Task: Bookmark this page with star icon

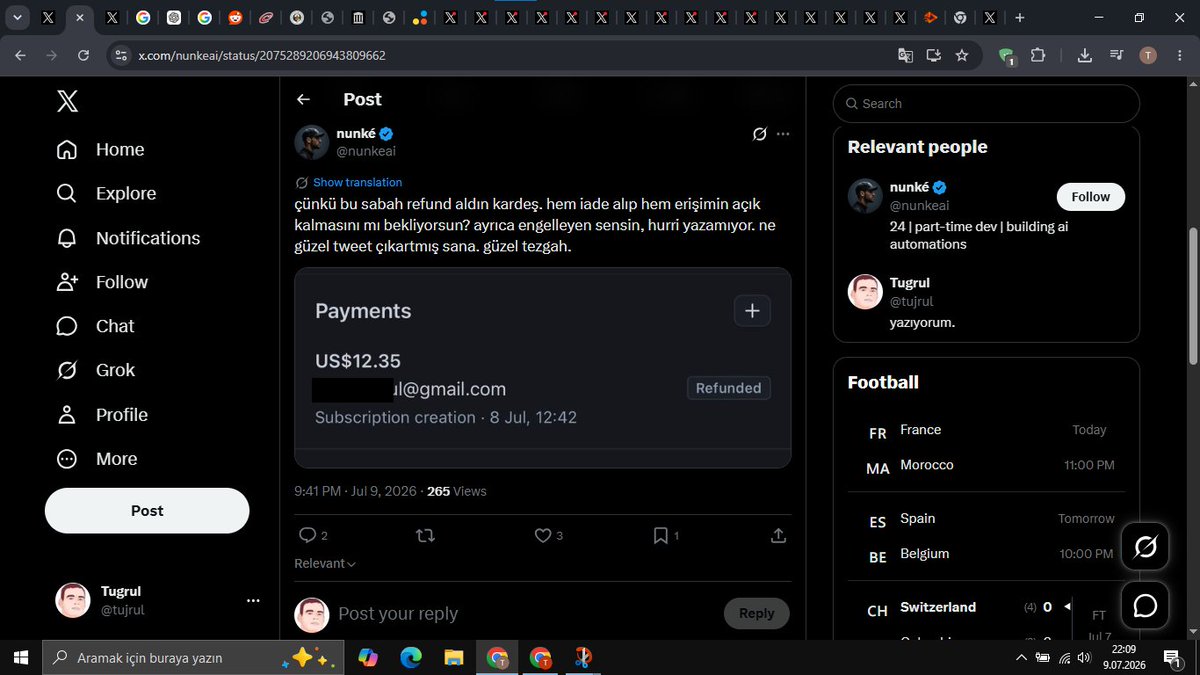Action: (962, 56)
